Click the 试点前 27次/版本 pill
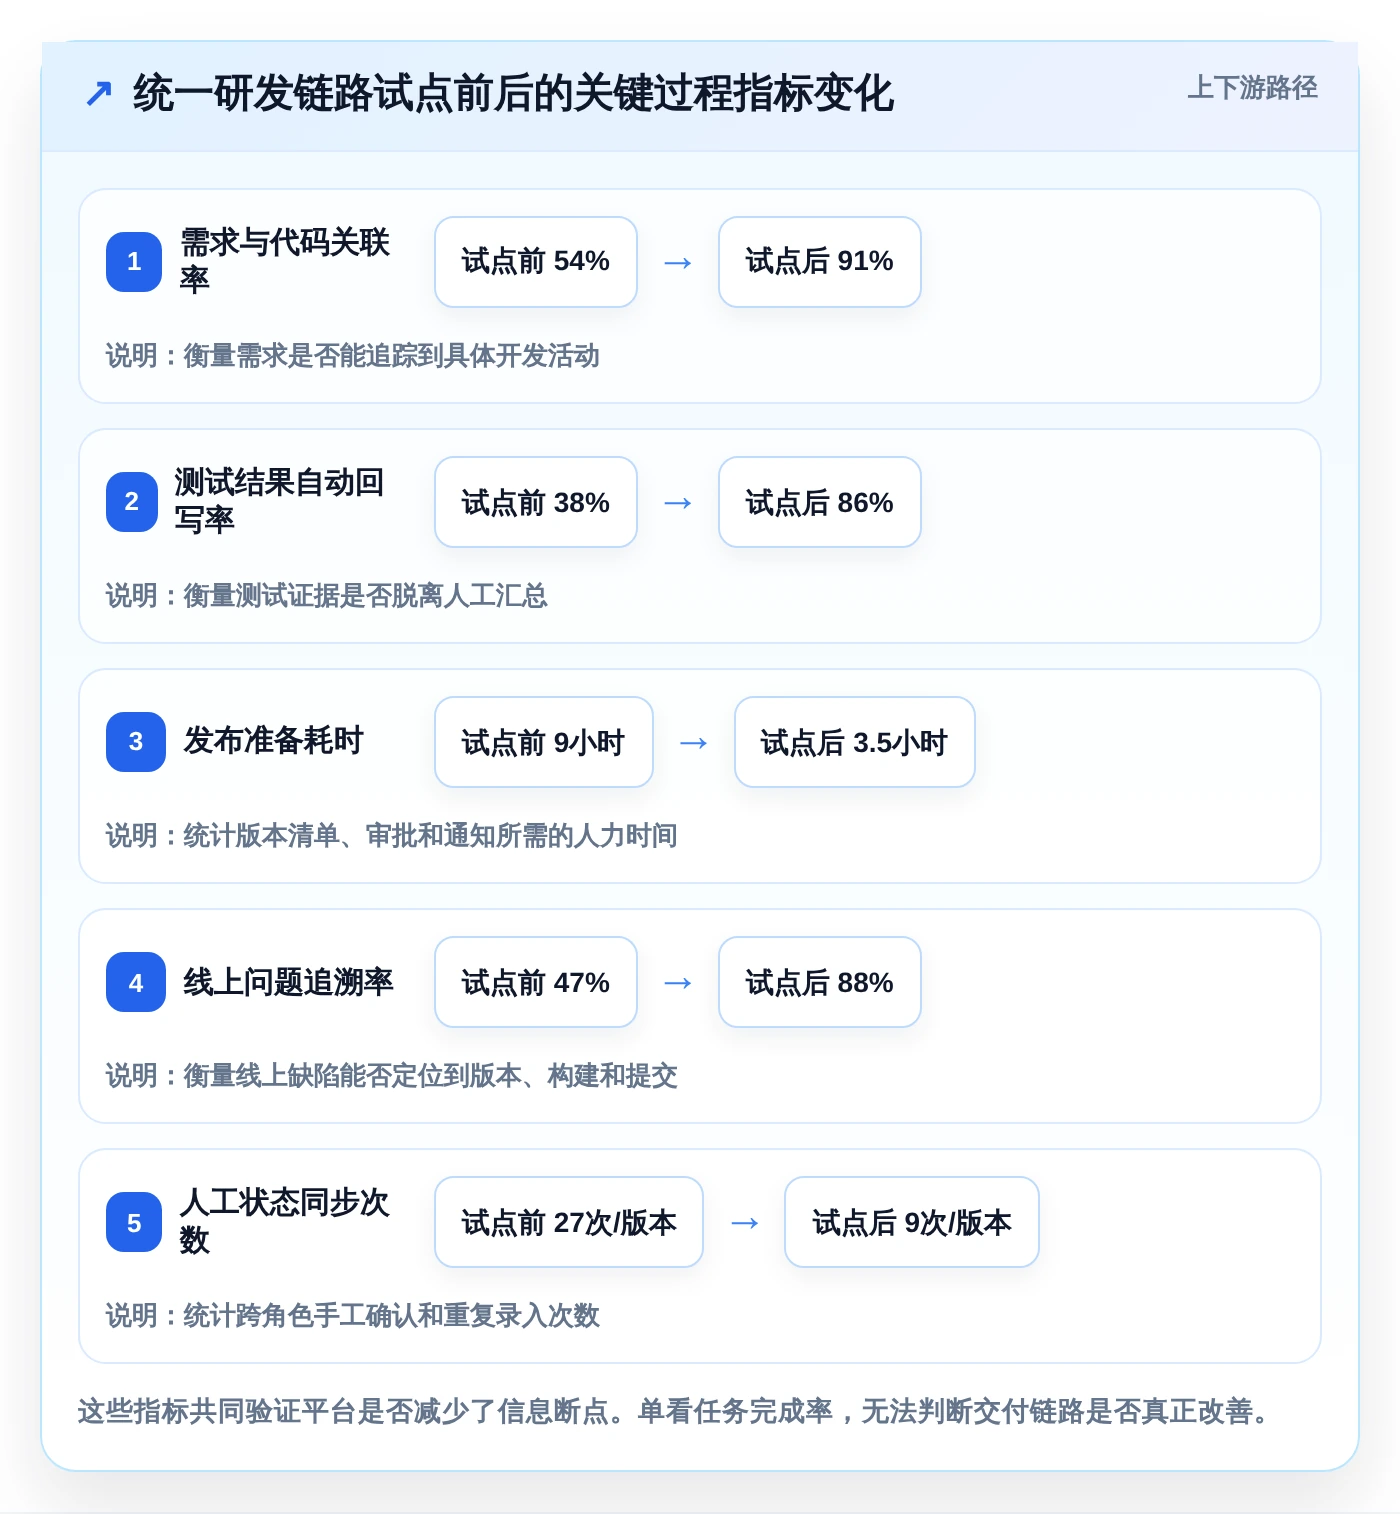This screenshot has height=1514, width=1400. point(569,1222)
